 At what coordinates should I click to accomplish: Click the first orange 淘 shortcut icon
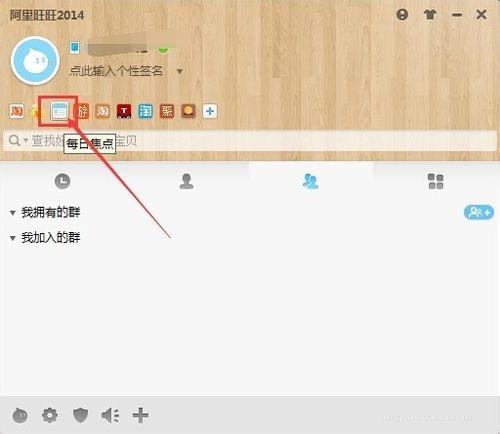[16, 111]
